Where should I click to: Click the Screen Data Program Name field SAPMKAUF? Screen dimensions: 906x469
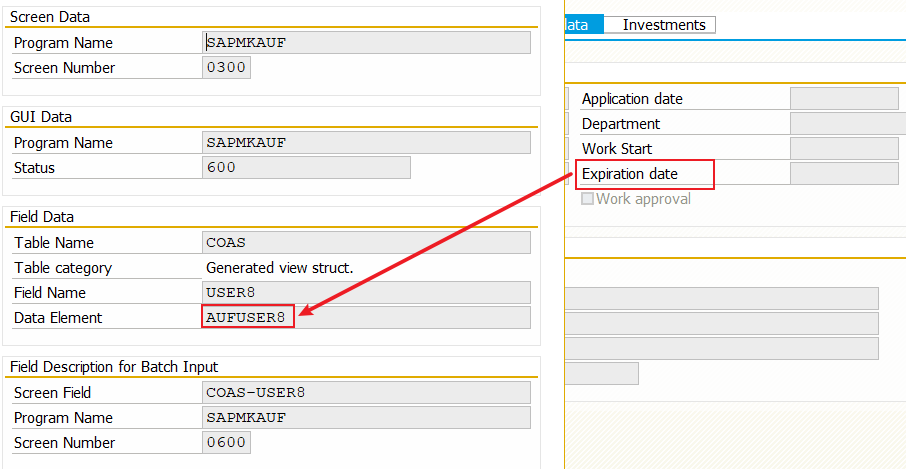(366, 43)
